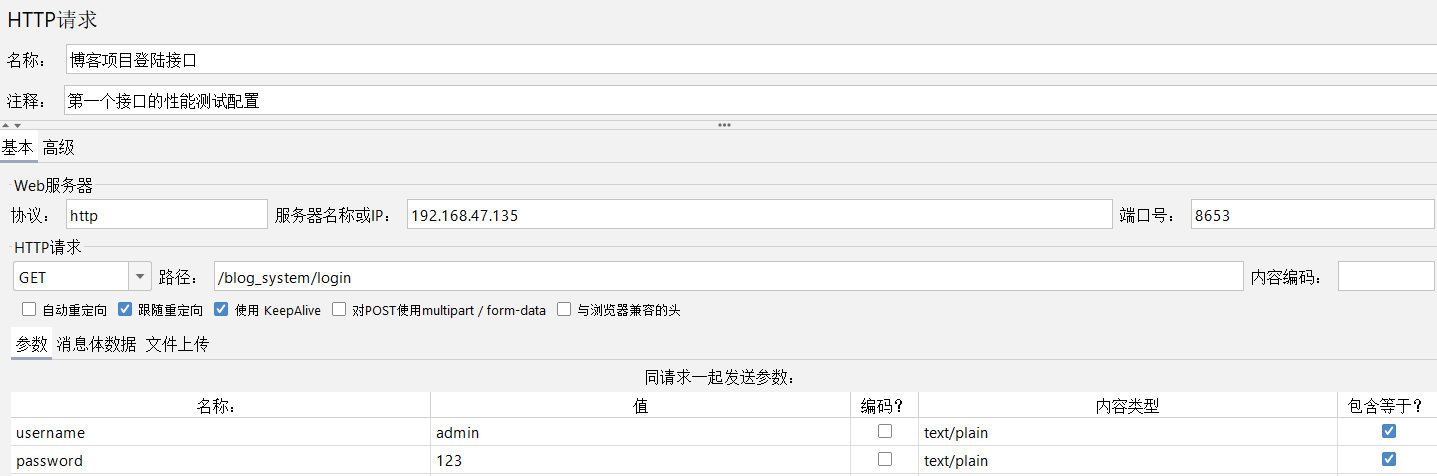Enable the 自动重定向 checkbox
1437x476 pixels.
coord(29,309)
